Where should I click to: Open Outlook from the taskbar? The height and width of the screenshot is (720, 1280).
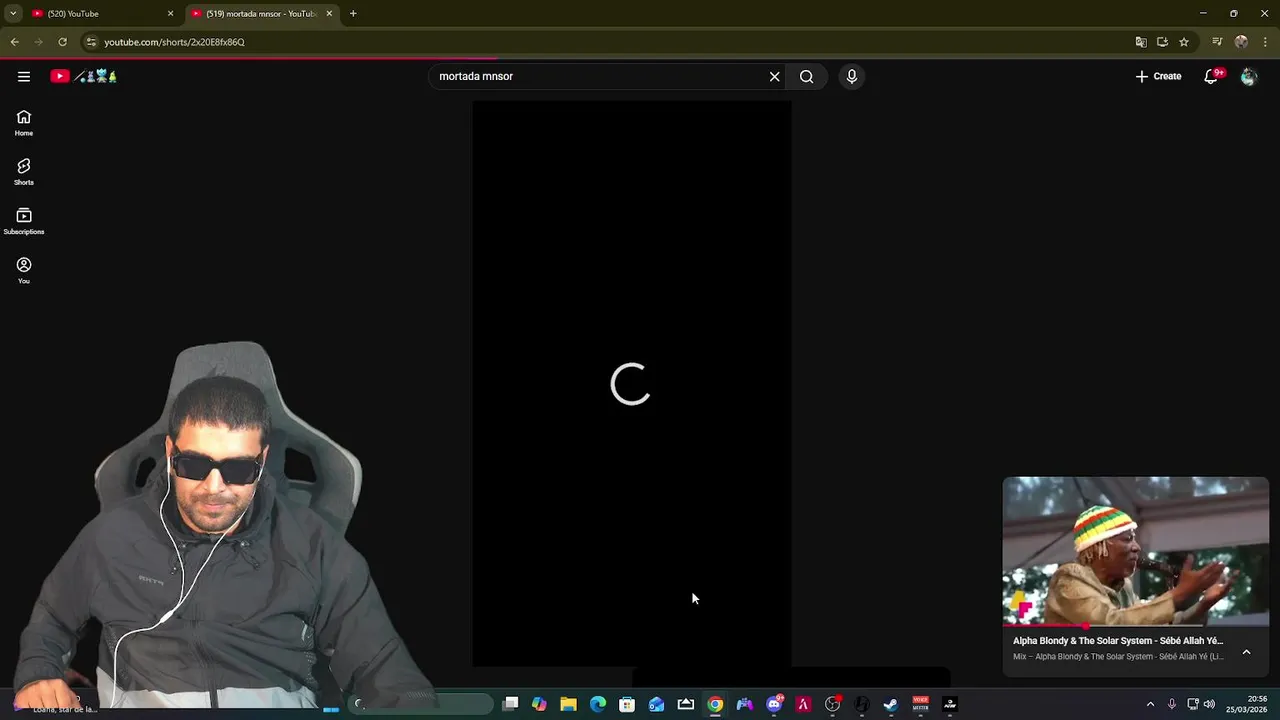point(656,704)
